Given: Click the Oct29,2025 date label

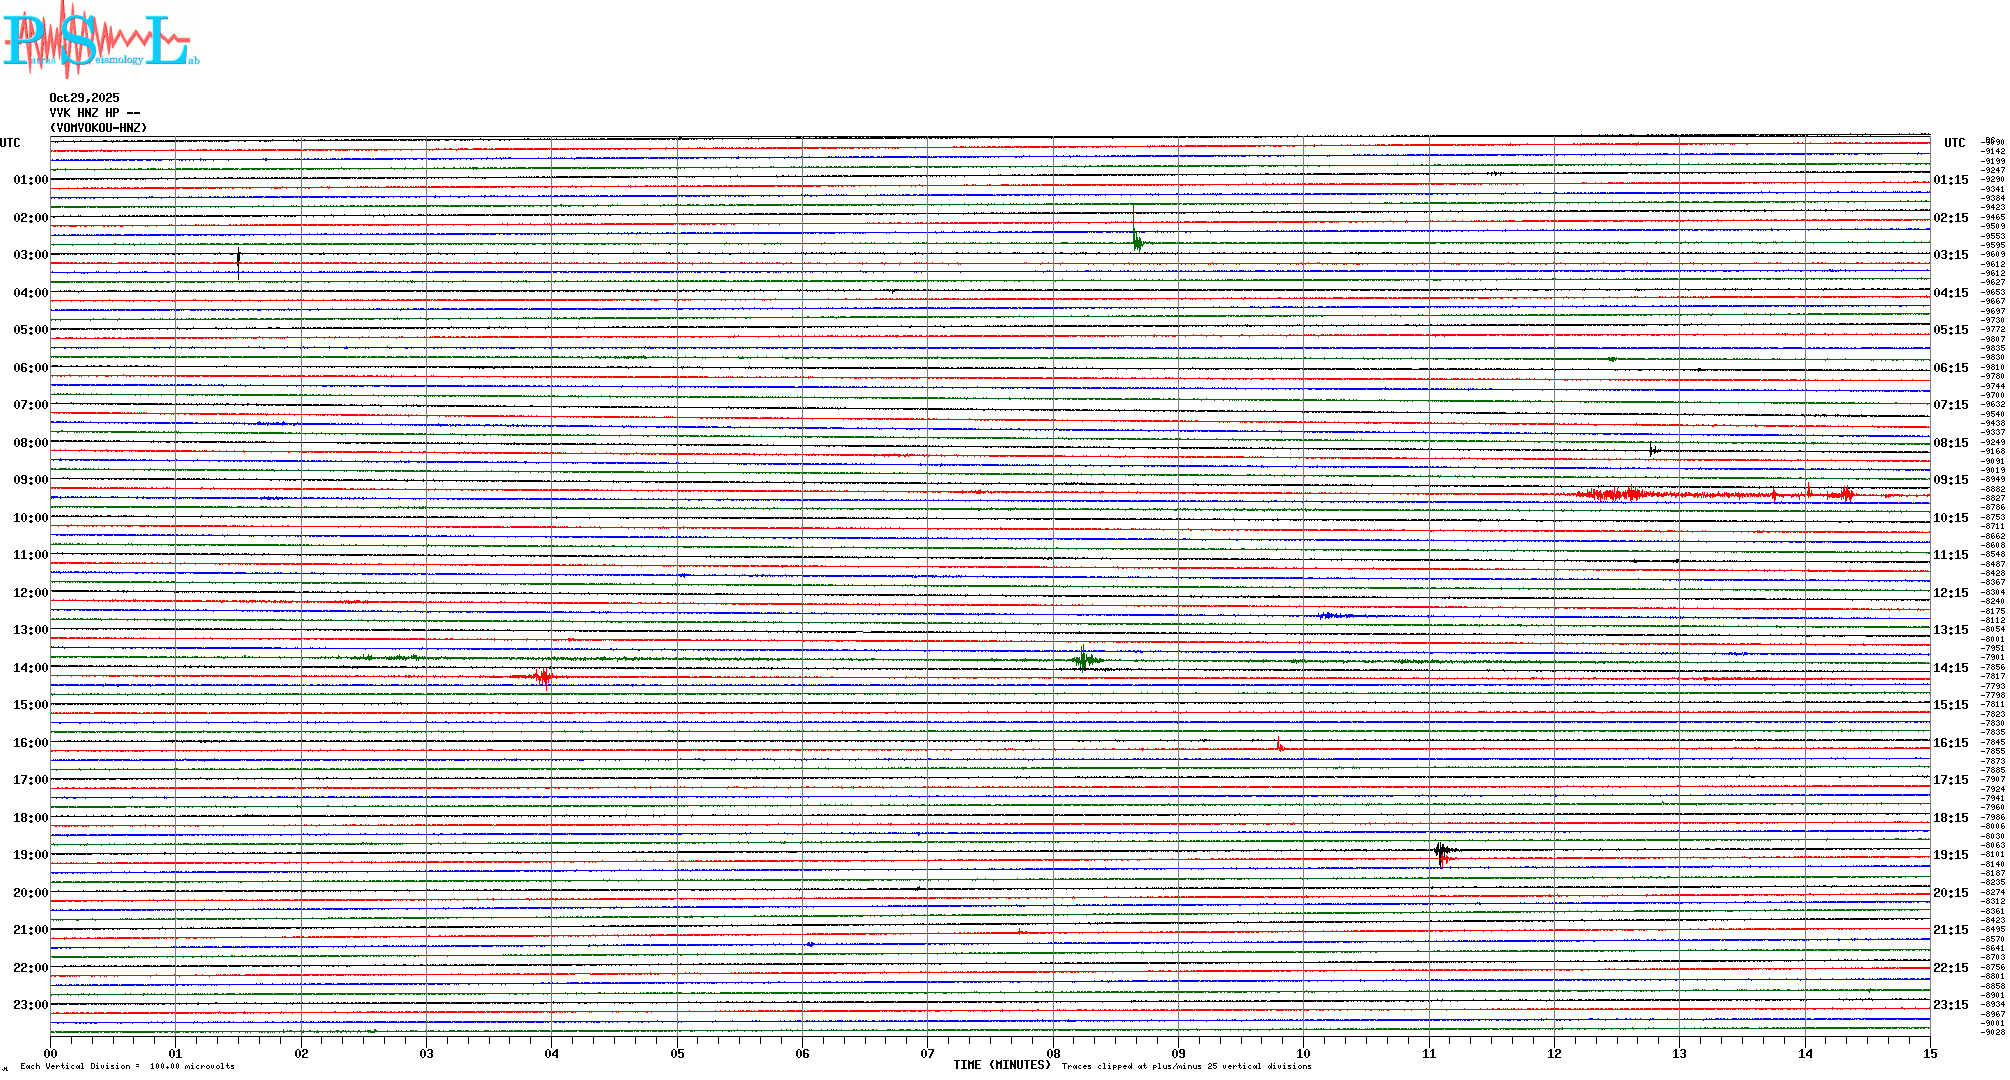Looking at the screenshot, I should click(84, 98).
